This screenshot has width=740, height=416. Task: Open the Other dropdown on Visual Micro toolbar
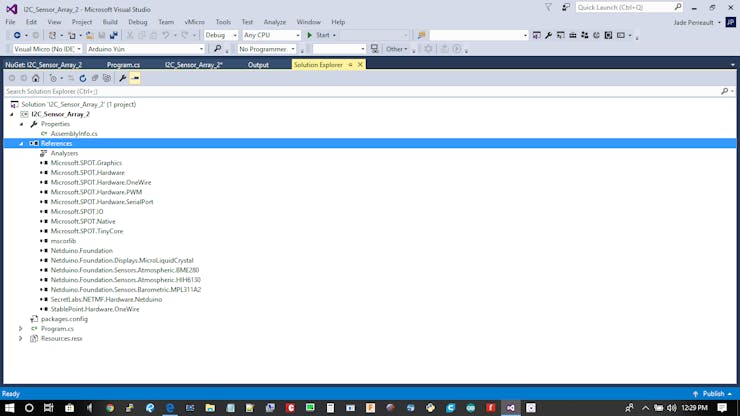pyautogui.click(x=396, y=49)
